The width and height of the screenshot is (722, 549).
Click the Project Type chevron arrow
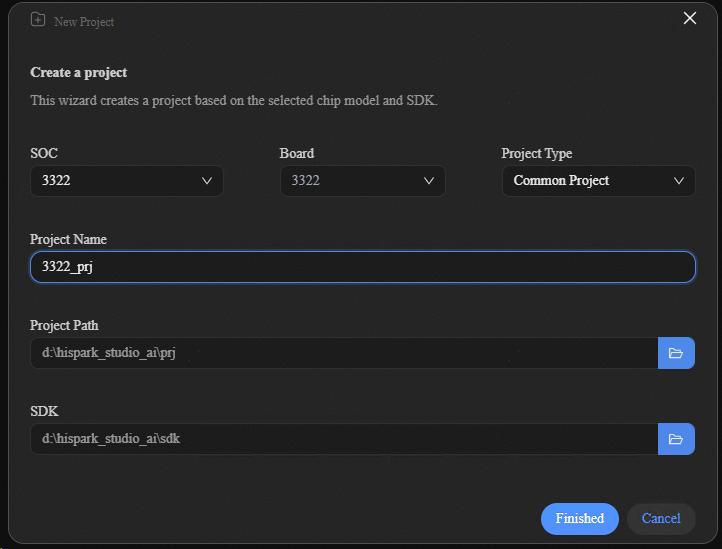679,181
